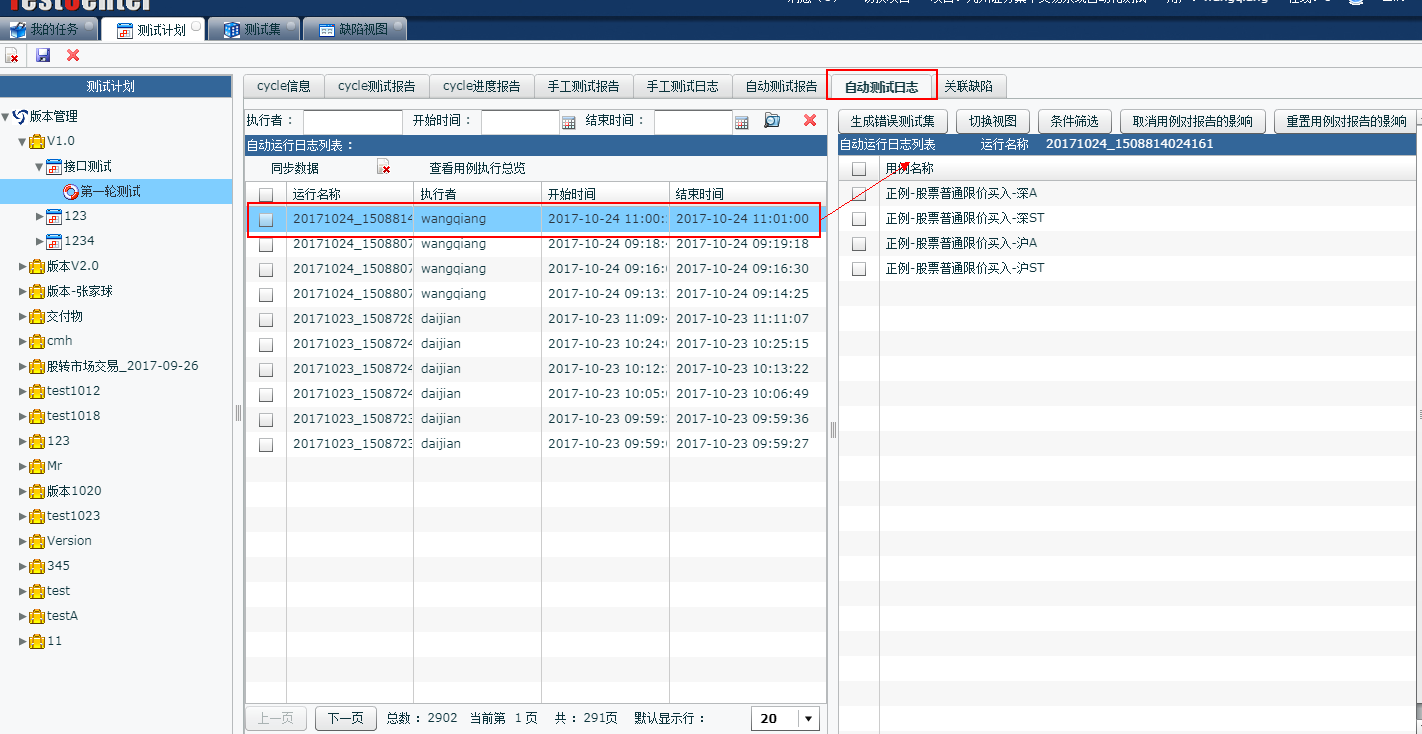The image size is (1422, 734).
Task: Click the delete log icon beside 同步数据
Action: click(x=384, y=168)
